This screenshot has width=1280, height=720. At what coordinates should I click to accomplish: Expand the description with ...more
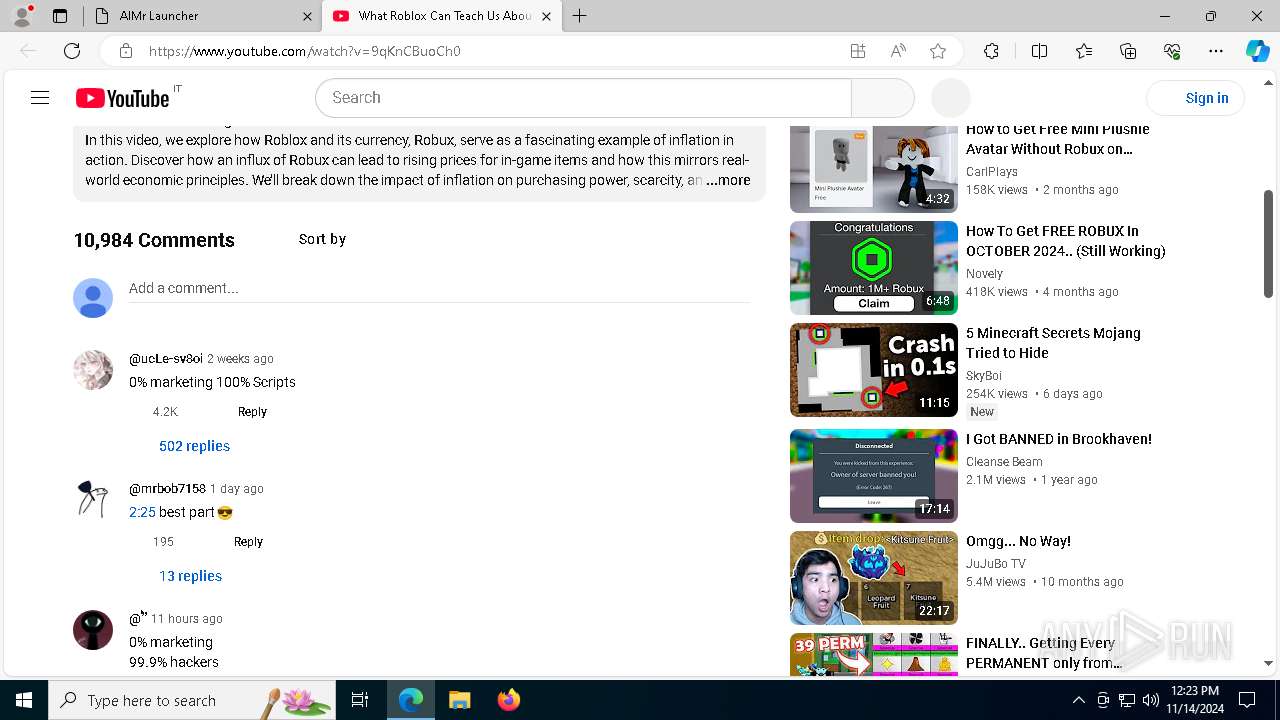pyautogui.click(x=728, y=180)
